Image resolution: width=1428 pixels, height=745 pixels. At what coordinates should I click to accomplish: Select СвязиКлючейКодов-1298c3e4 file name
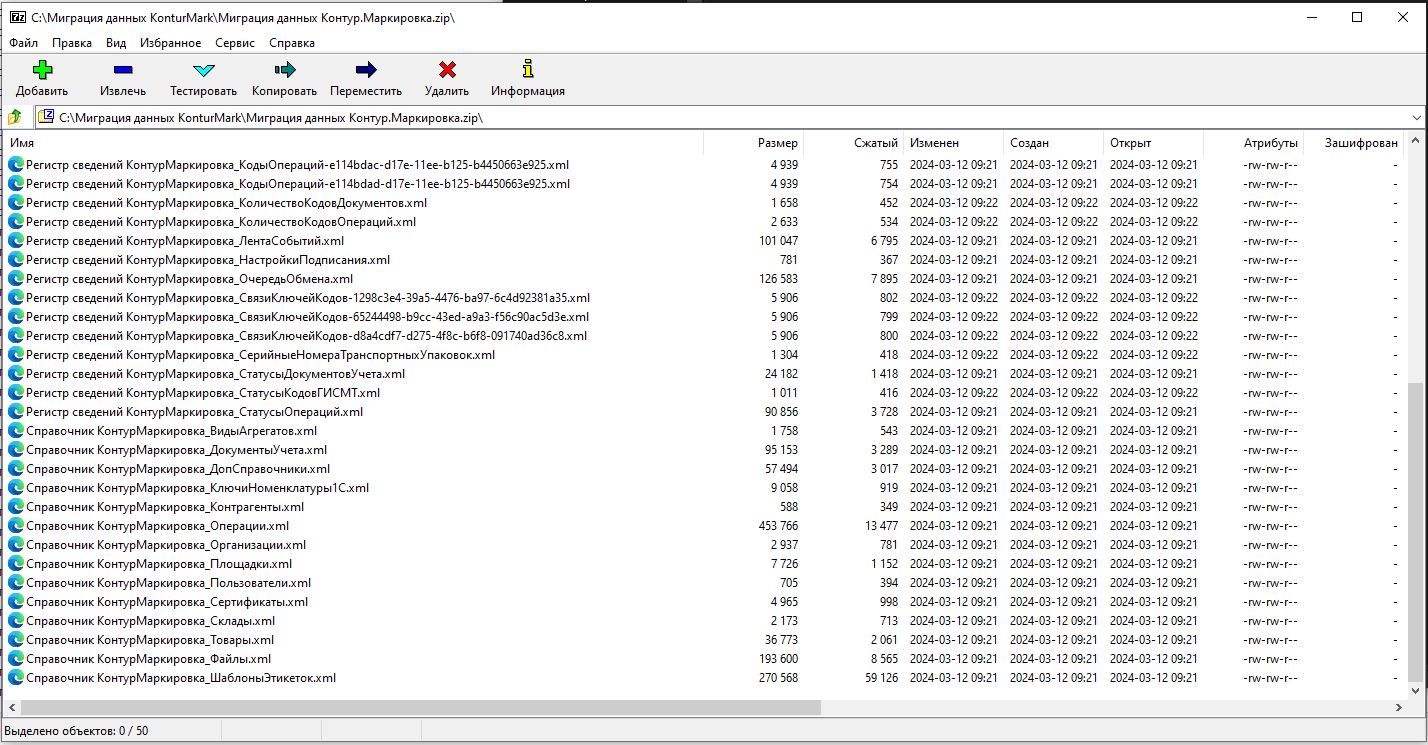(308, 298)
